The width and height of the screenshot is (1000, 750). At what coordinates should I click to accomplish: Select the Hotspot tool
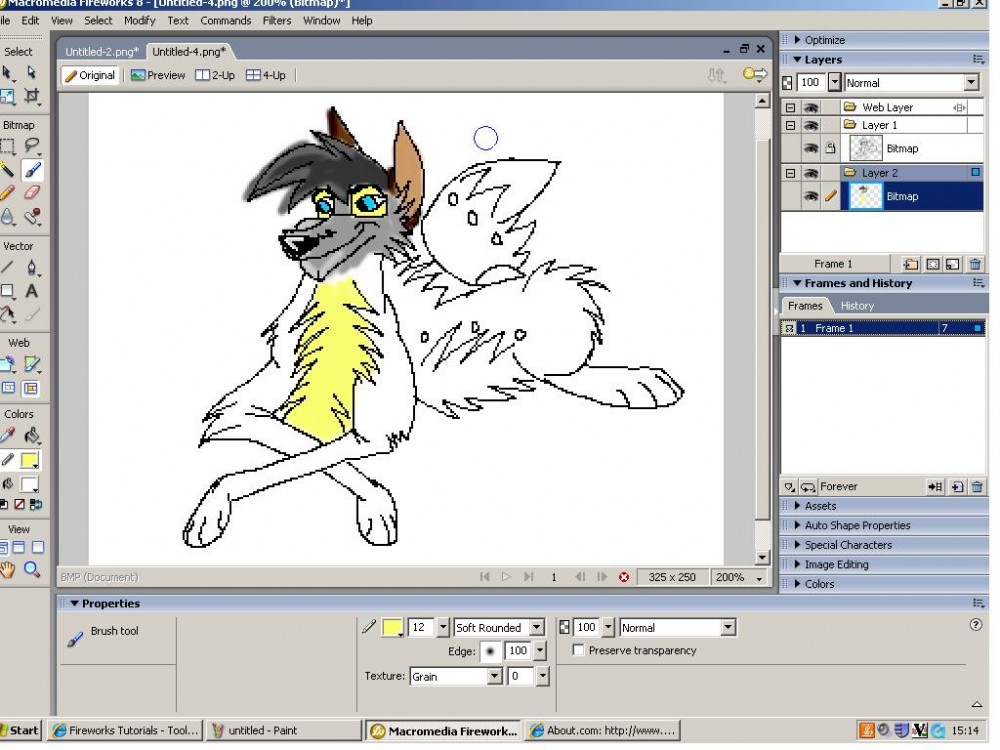7,365
